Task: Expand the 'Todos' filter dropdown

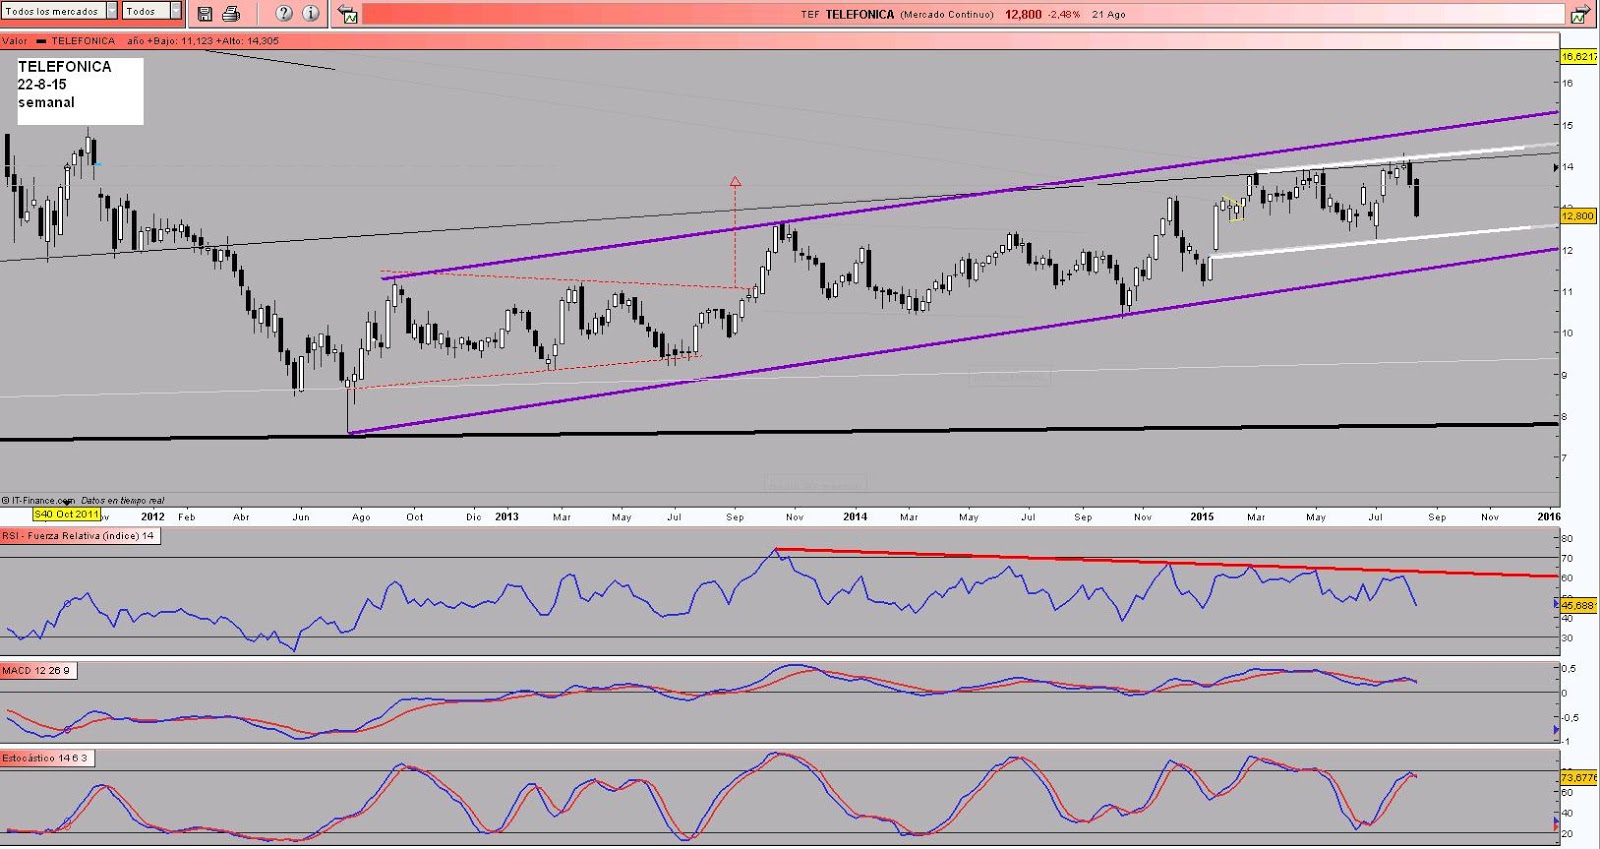Action: (152, 11)
